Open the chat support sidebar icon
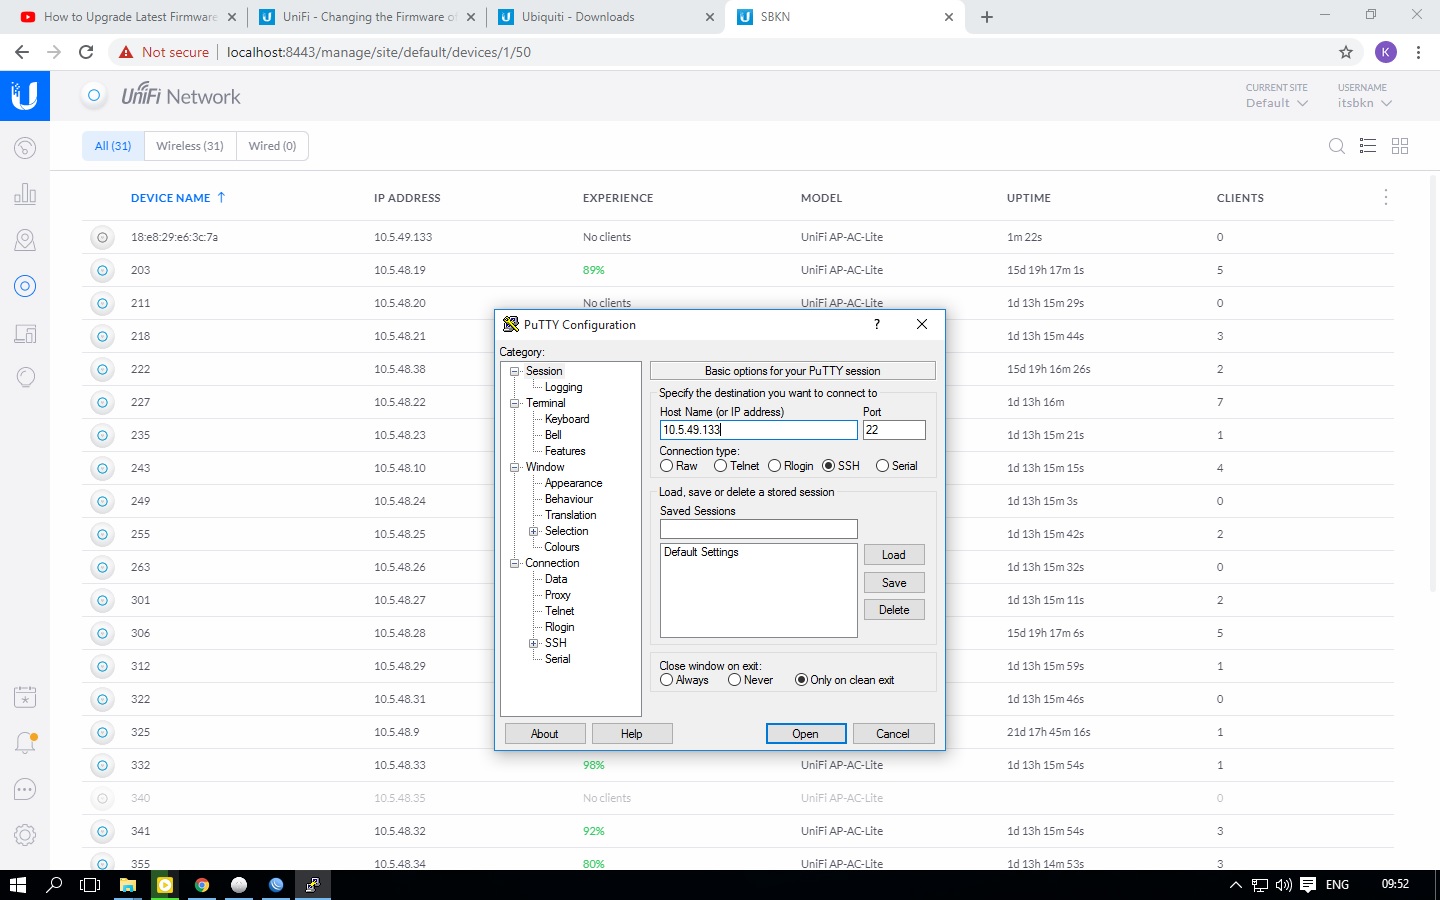Viewport: 1440px width, 900px height. (x=25, y=789)
